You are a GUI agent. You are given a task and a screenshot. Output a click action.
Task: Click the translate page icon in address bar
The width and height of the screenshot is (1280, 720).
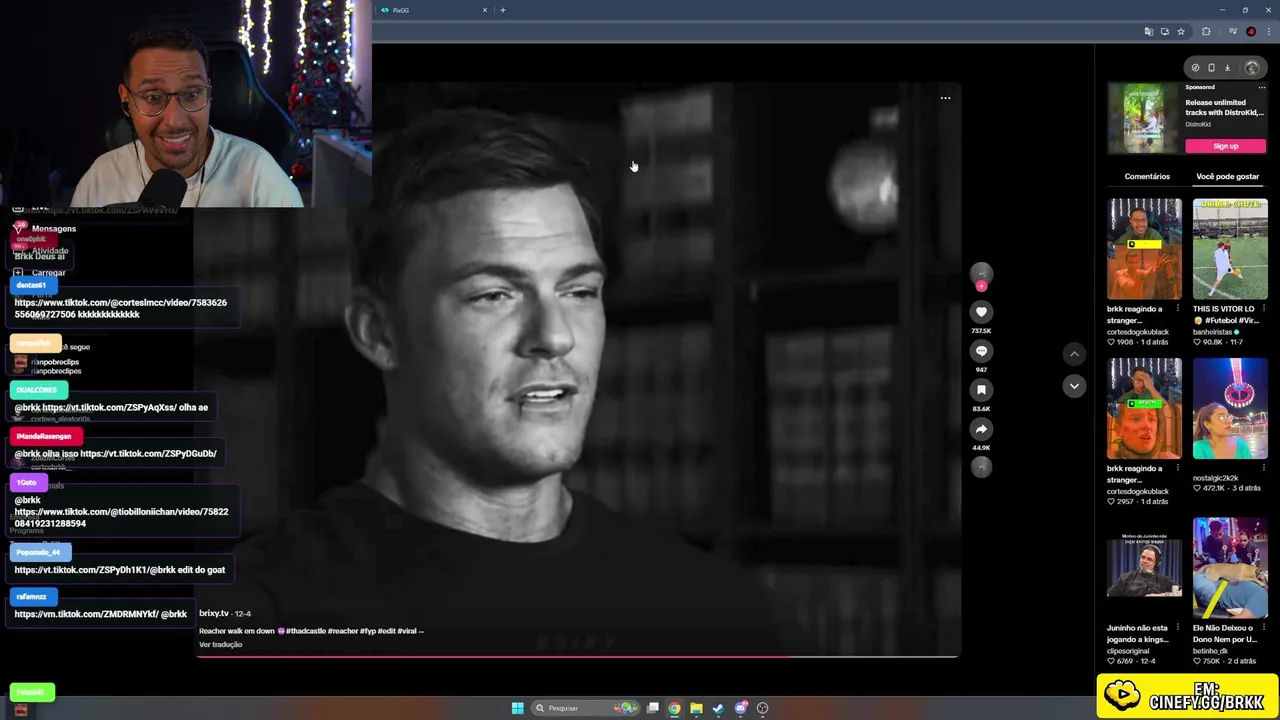1148,32
